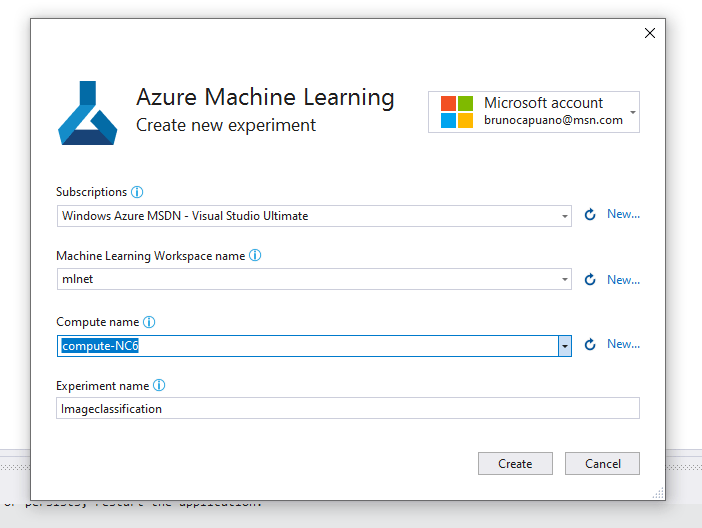Refresh the Compute name list
Image resolution: width=702 pixels, height=528 pixels.
click(590, 345)
